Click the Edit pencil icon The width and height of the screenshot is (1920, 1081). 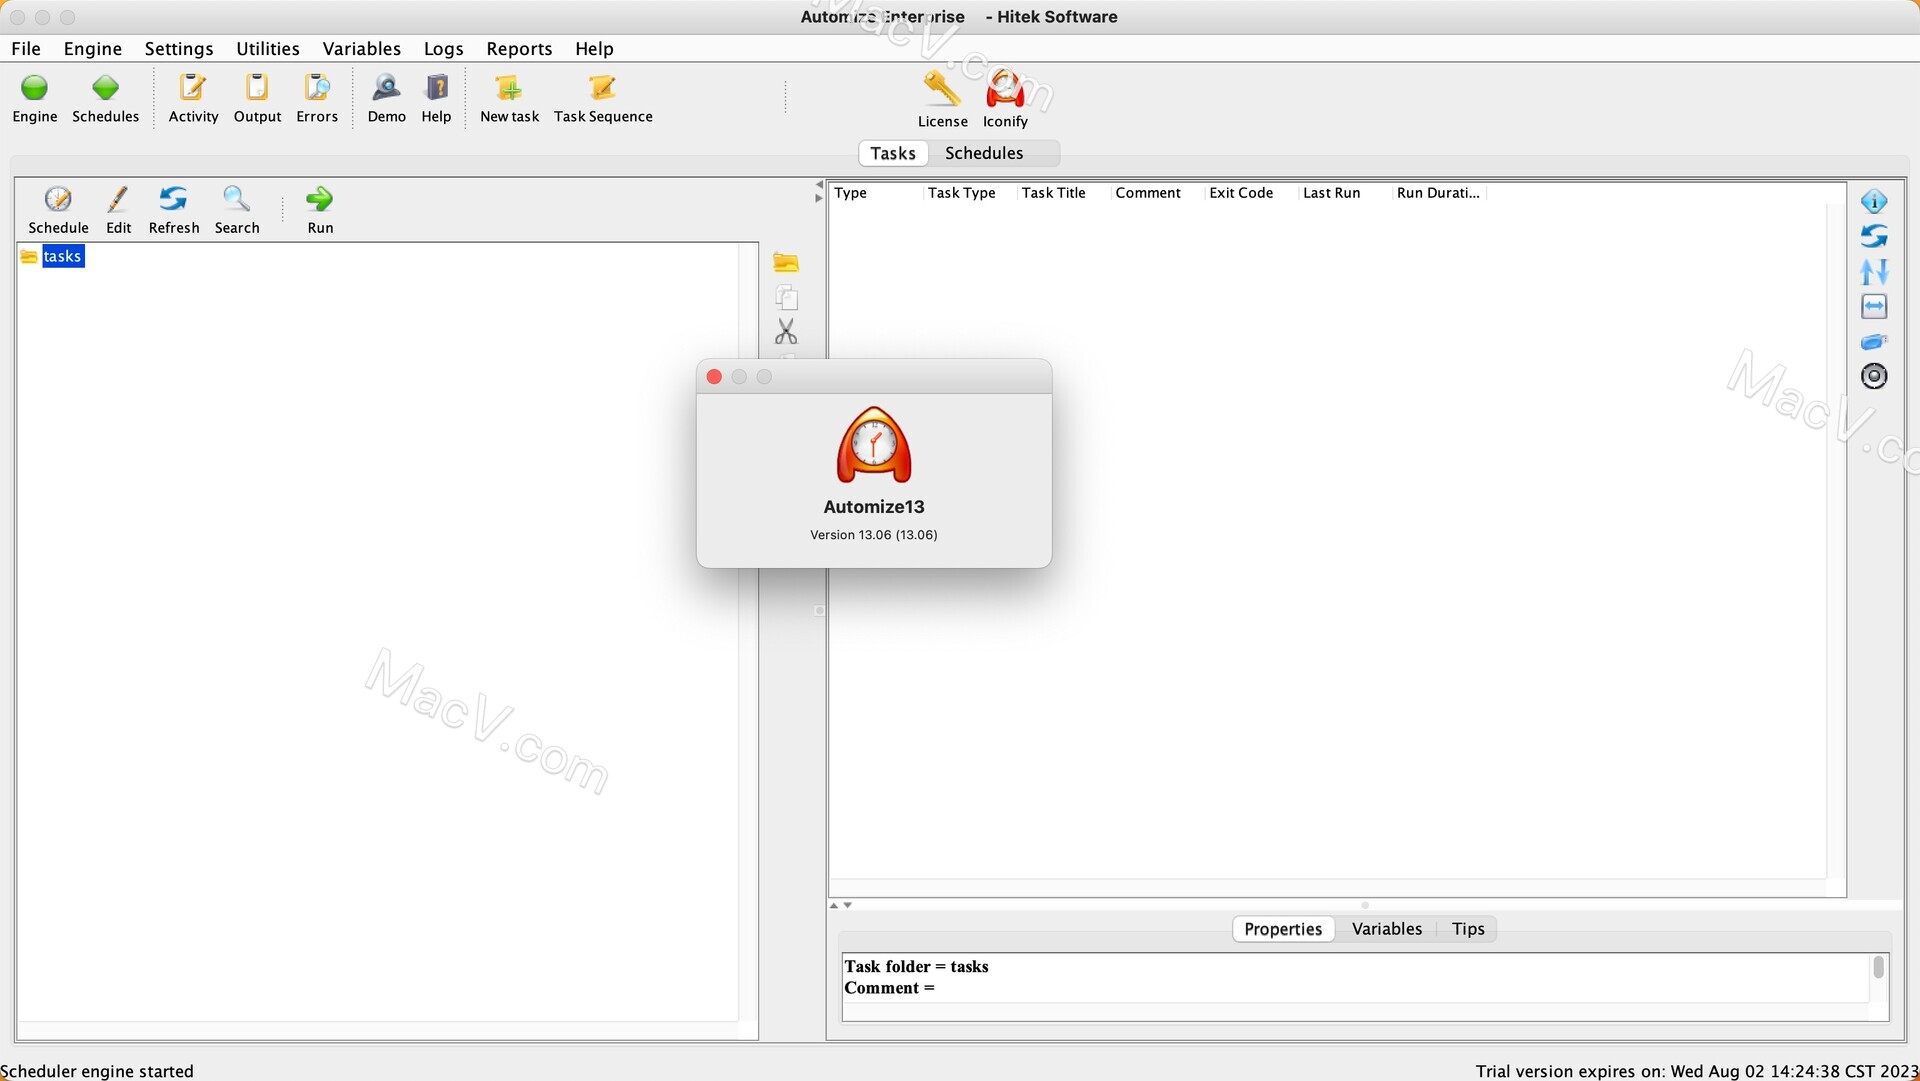(x=118, y=210)
